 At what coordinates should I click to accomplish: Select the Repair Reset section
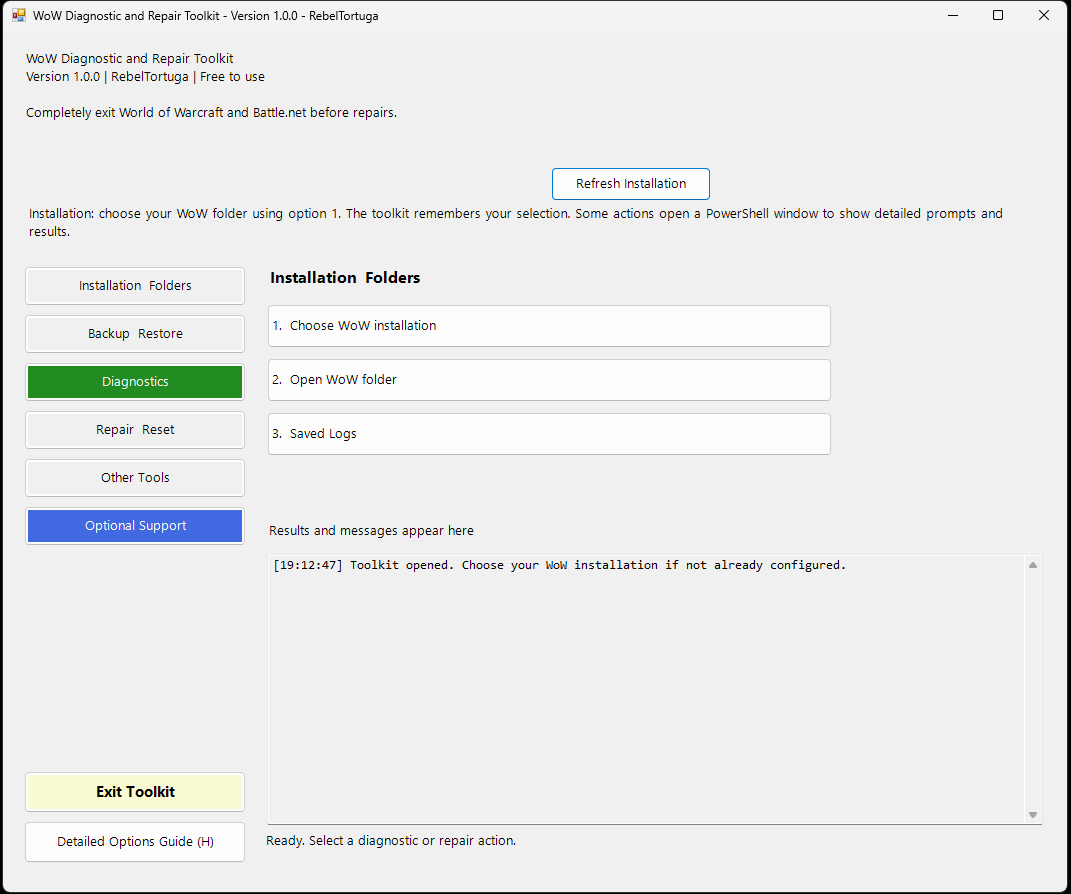[135, 430]
